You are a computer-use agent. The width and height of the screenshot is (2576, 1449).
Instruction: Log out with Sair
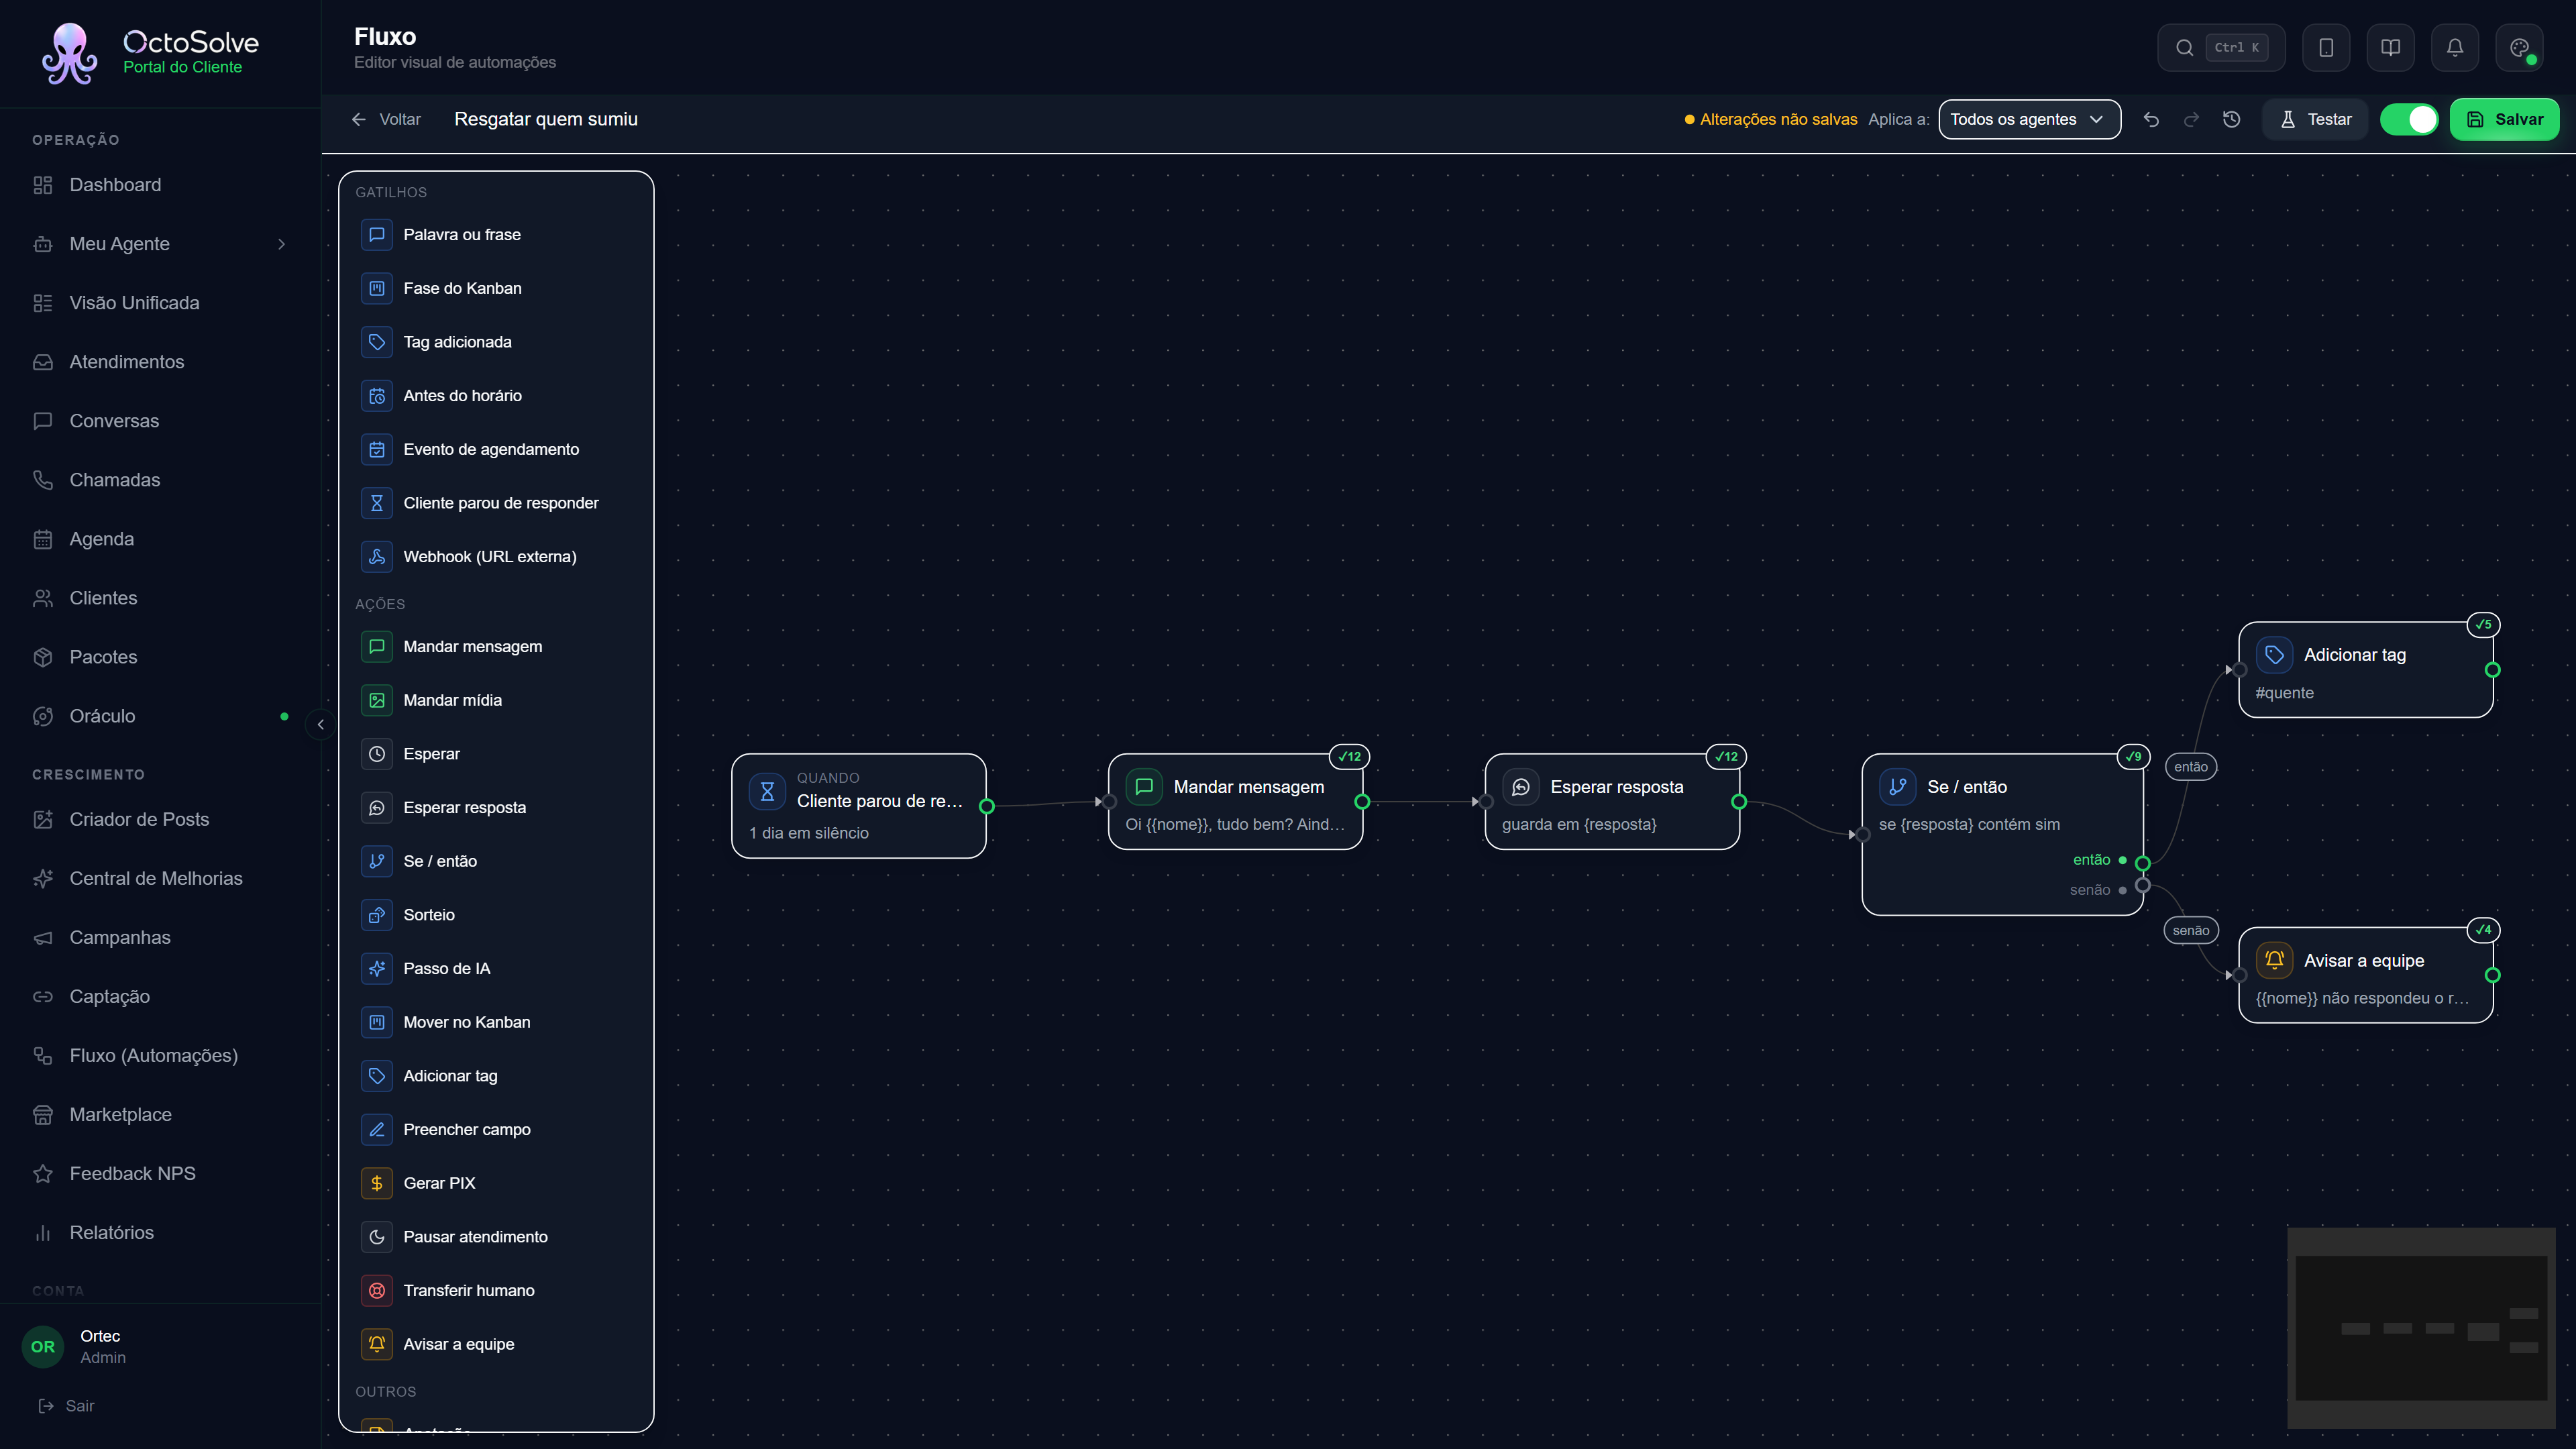66,1405
